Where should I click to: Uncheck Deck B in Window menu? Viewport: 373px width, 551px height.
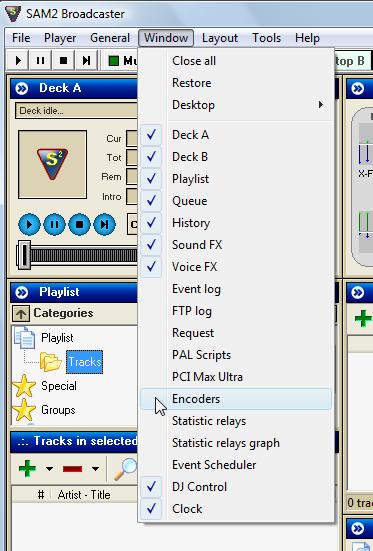236,157
